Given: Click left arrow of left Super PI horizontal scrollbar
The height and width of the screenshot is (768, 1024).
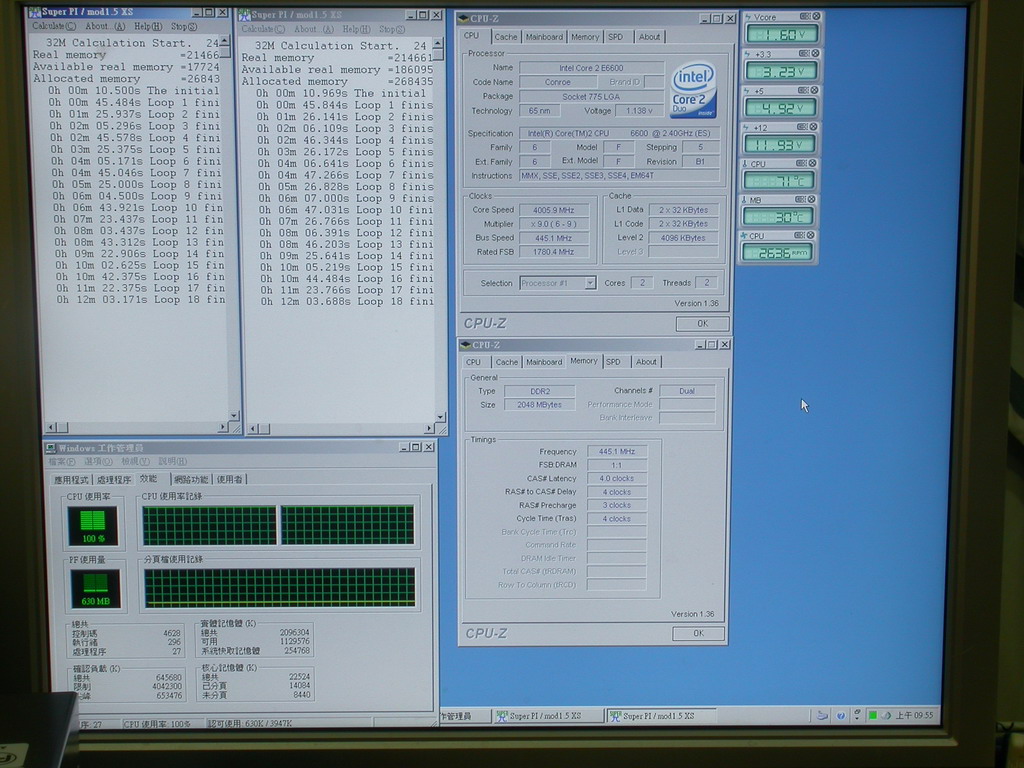Looking at the screenshot, I should [51, 427].
